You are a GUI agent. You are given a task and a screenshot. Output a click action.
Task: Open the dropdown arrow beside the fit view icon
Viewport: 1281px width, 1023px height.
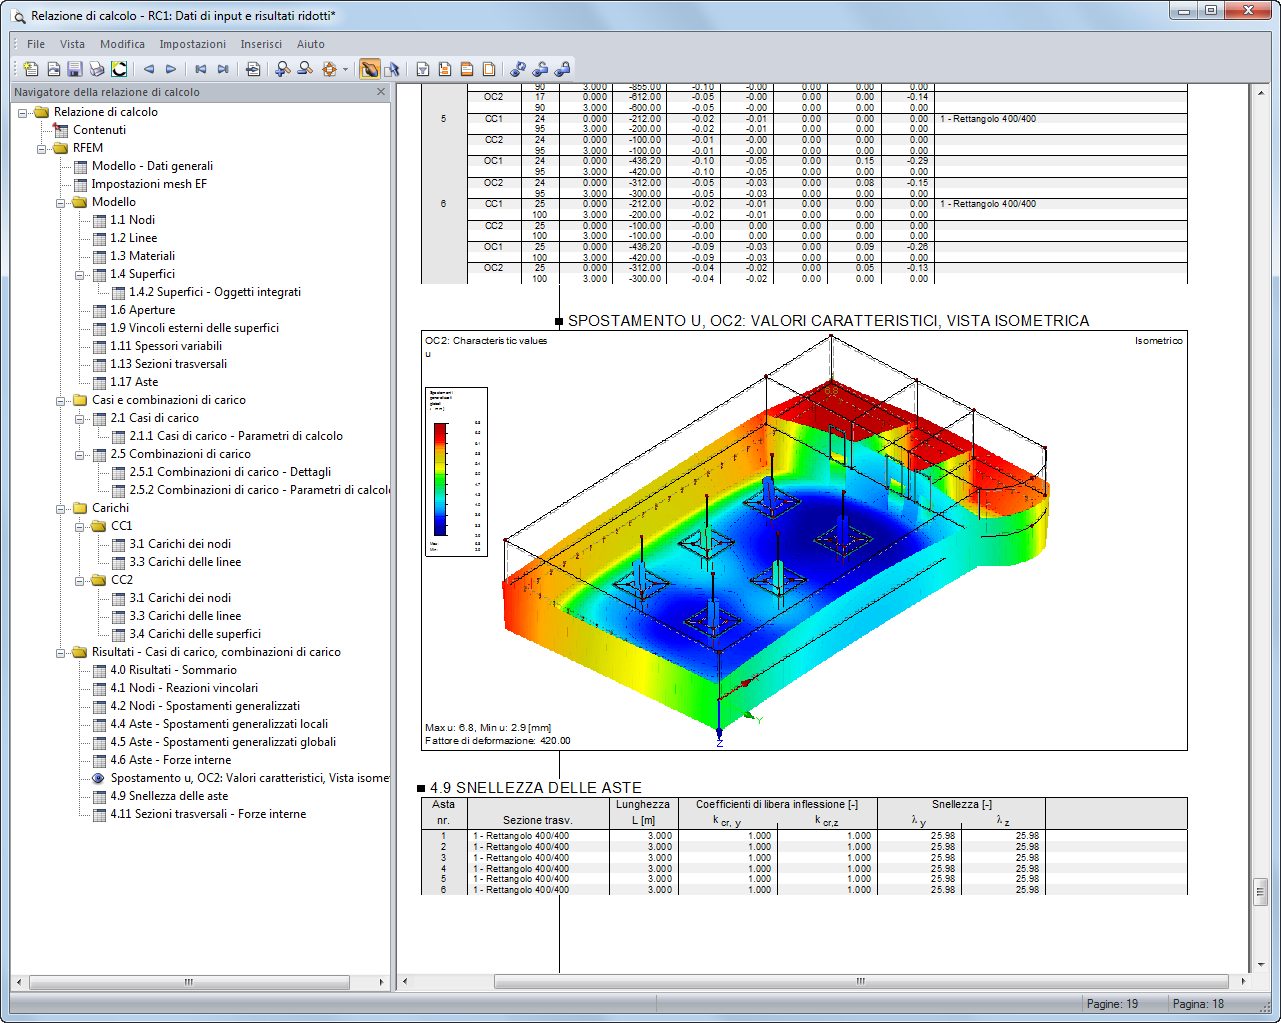point(345,69)
